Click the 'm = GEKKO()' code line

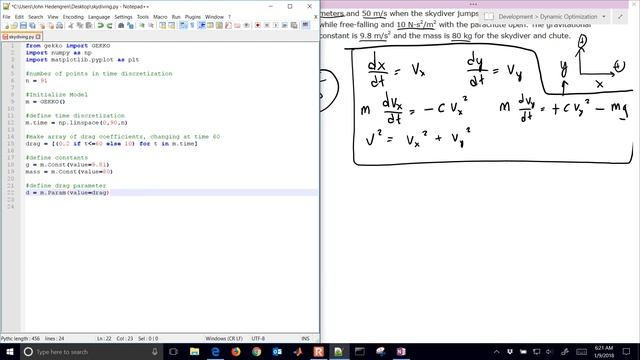45,102
